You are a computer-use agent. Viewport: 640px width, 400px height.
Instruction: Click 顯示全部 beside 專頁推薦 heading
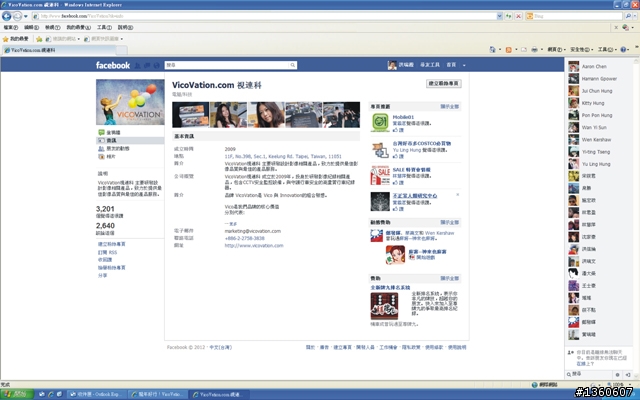click(449, 107)
